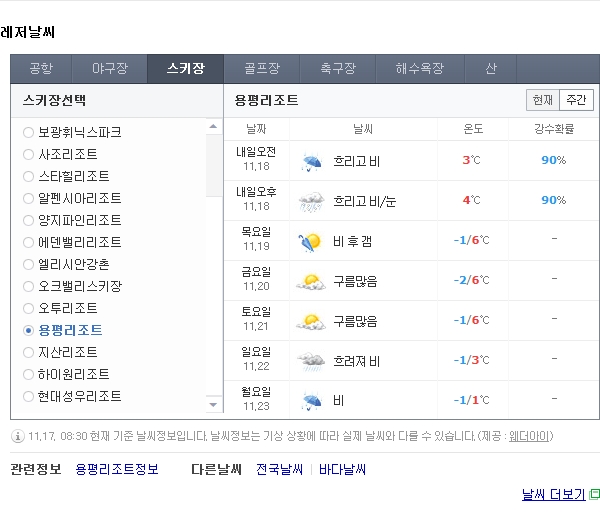
Task: Click the 온도 column header
Action: point(473,129)
